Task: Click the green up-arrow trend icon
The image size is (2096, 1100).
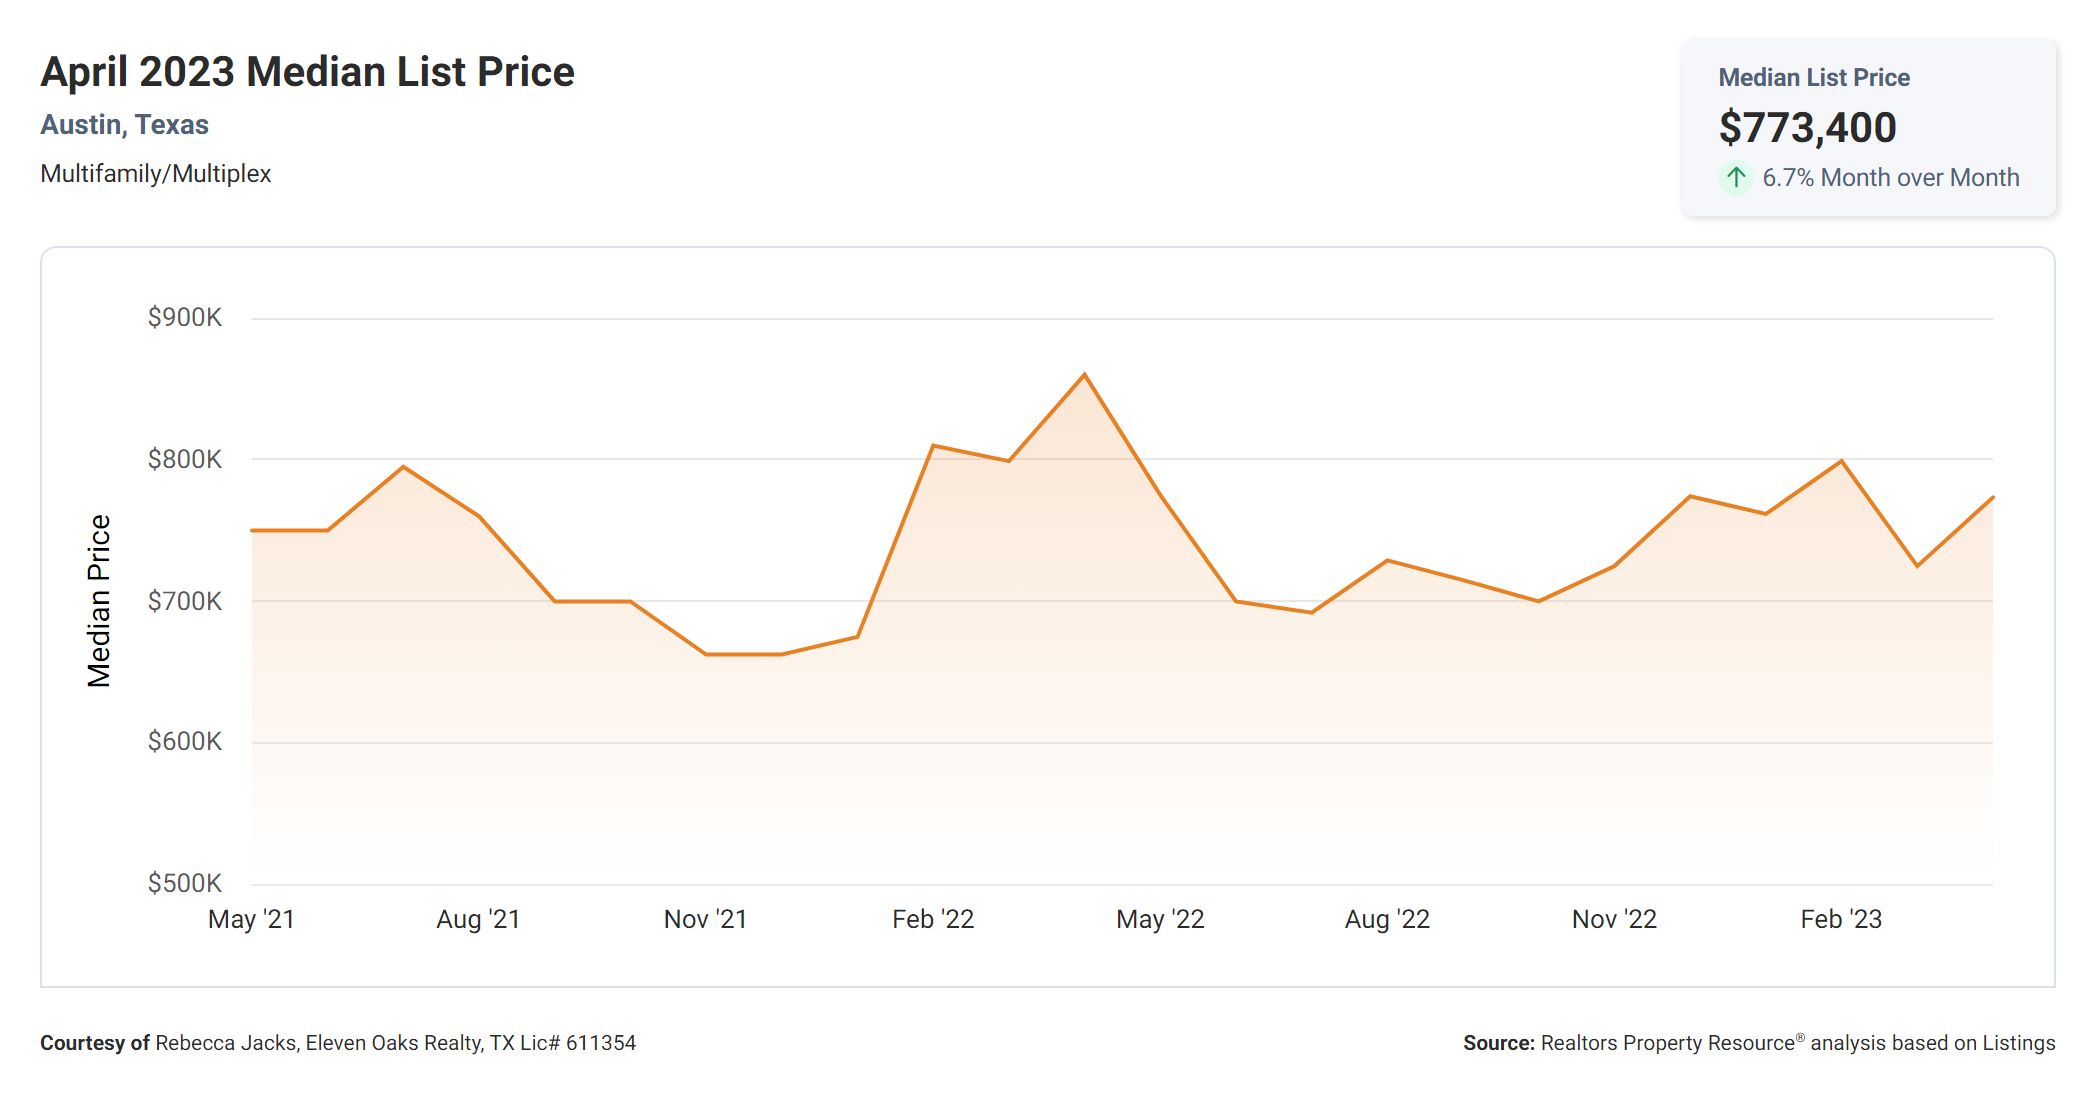Action: 1736,178
